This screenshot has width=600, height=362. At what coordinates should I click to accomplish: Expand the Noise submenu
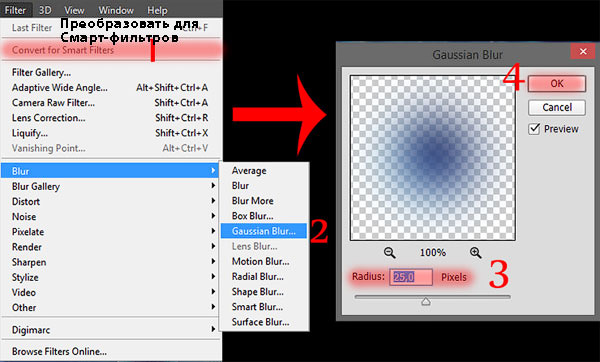[111, 217]
